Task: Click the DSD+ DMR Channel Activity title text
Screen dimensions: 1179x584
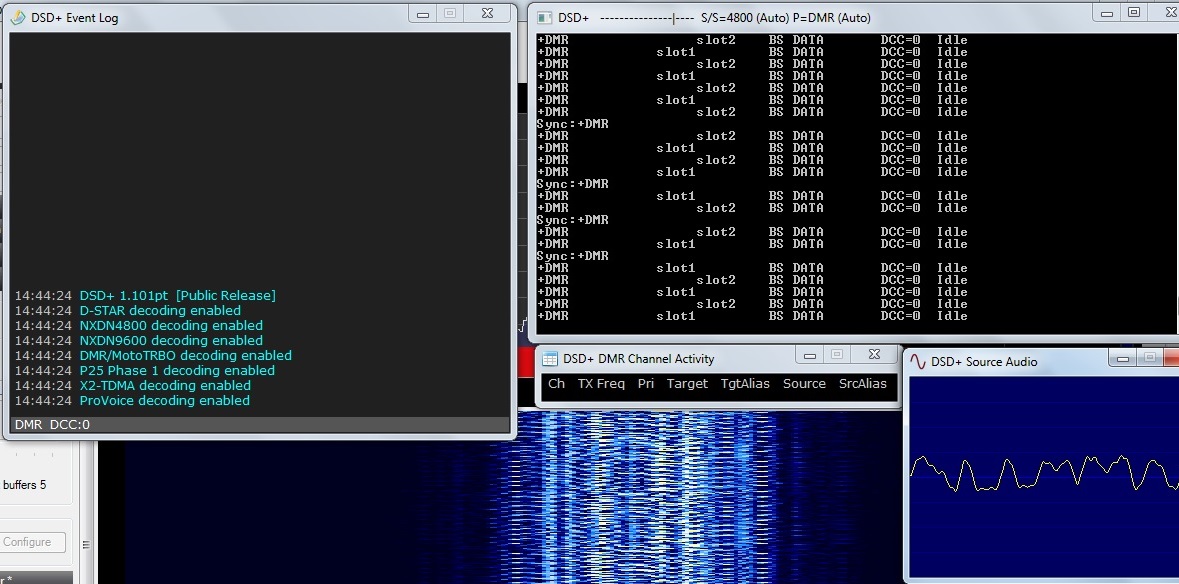Action: [638, 359]
